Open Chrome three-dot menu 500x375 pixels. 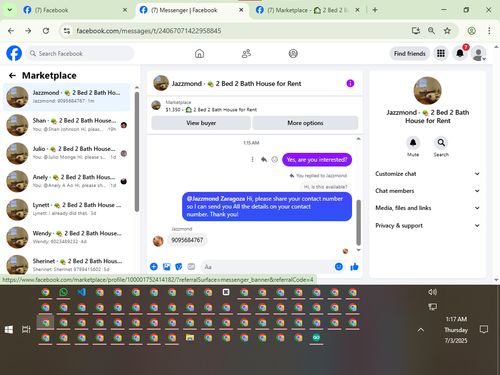click(x=489, y=31)
